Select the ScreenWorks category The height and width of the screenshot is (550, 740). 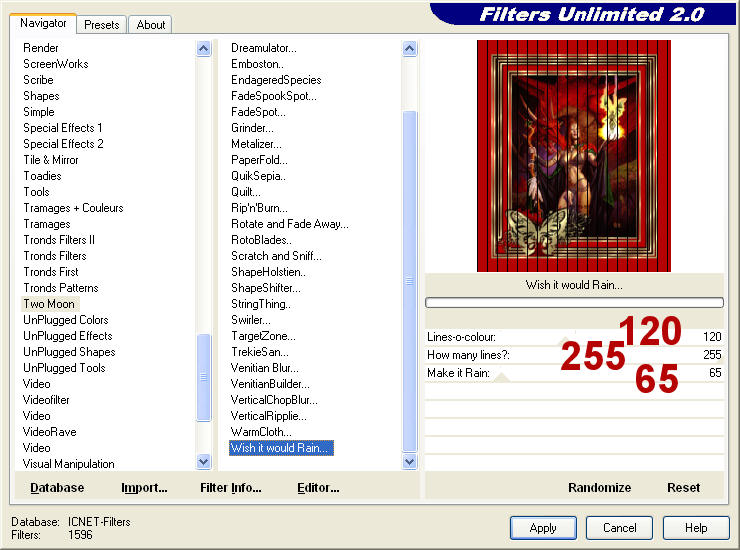tap(56, 64)
